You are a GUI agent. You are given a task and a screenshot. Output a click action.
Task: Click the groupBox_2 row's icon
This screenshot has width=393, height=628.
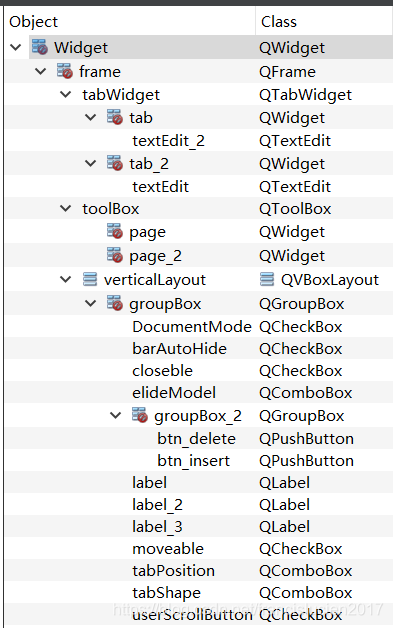tap(140, 415)
